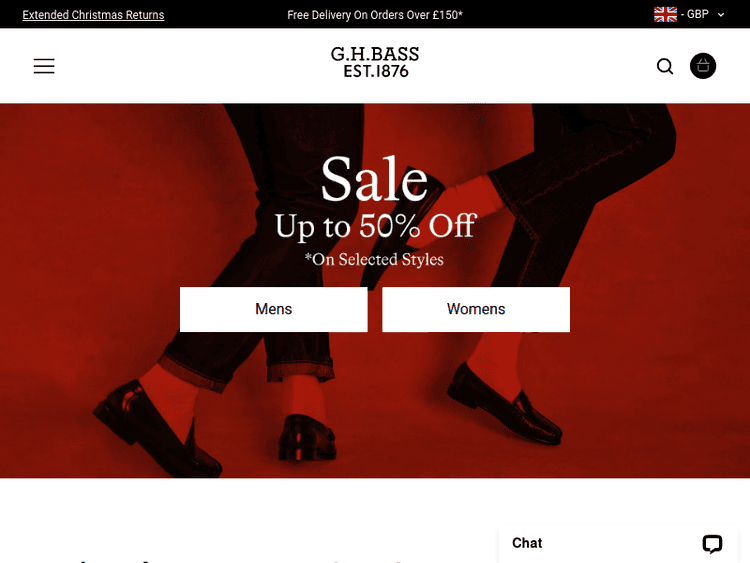Expand the GBP currency chevron
The width and height of the screenshot is (750, 563).
pos(721,15)
